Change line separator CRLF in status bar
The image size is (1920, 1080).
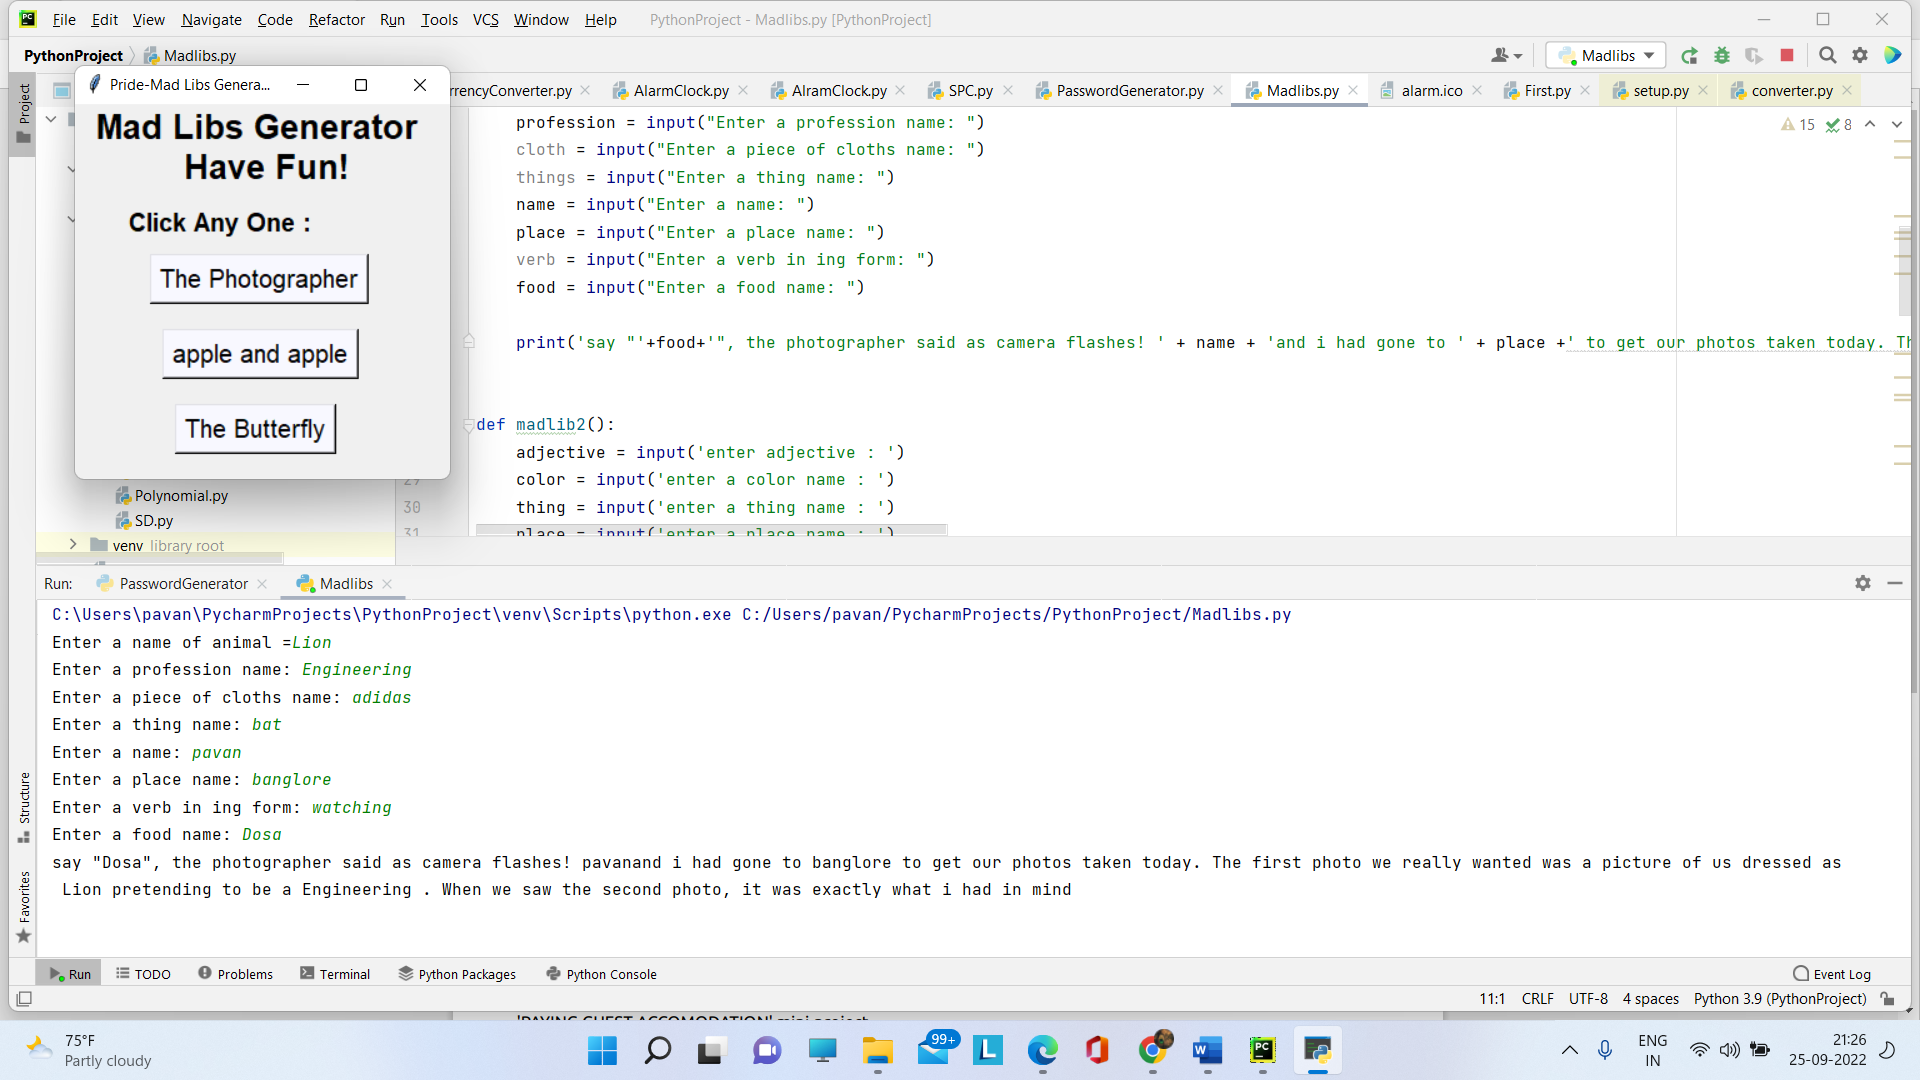pyautogui.click(x=1537, y=999)
